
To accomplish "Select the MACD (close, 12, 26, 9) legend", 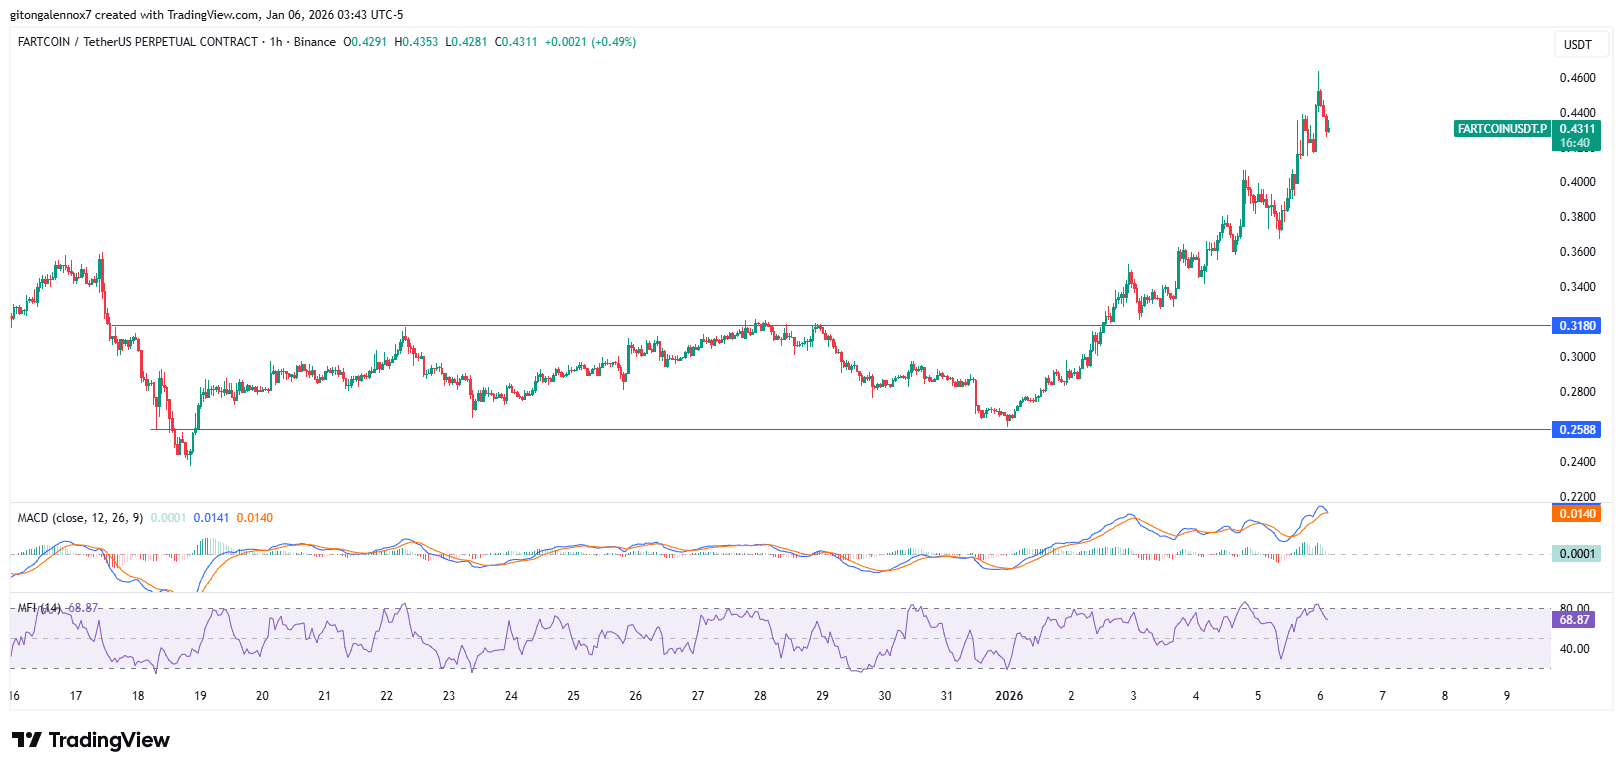I will 80,518.
